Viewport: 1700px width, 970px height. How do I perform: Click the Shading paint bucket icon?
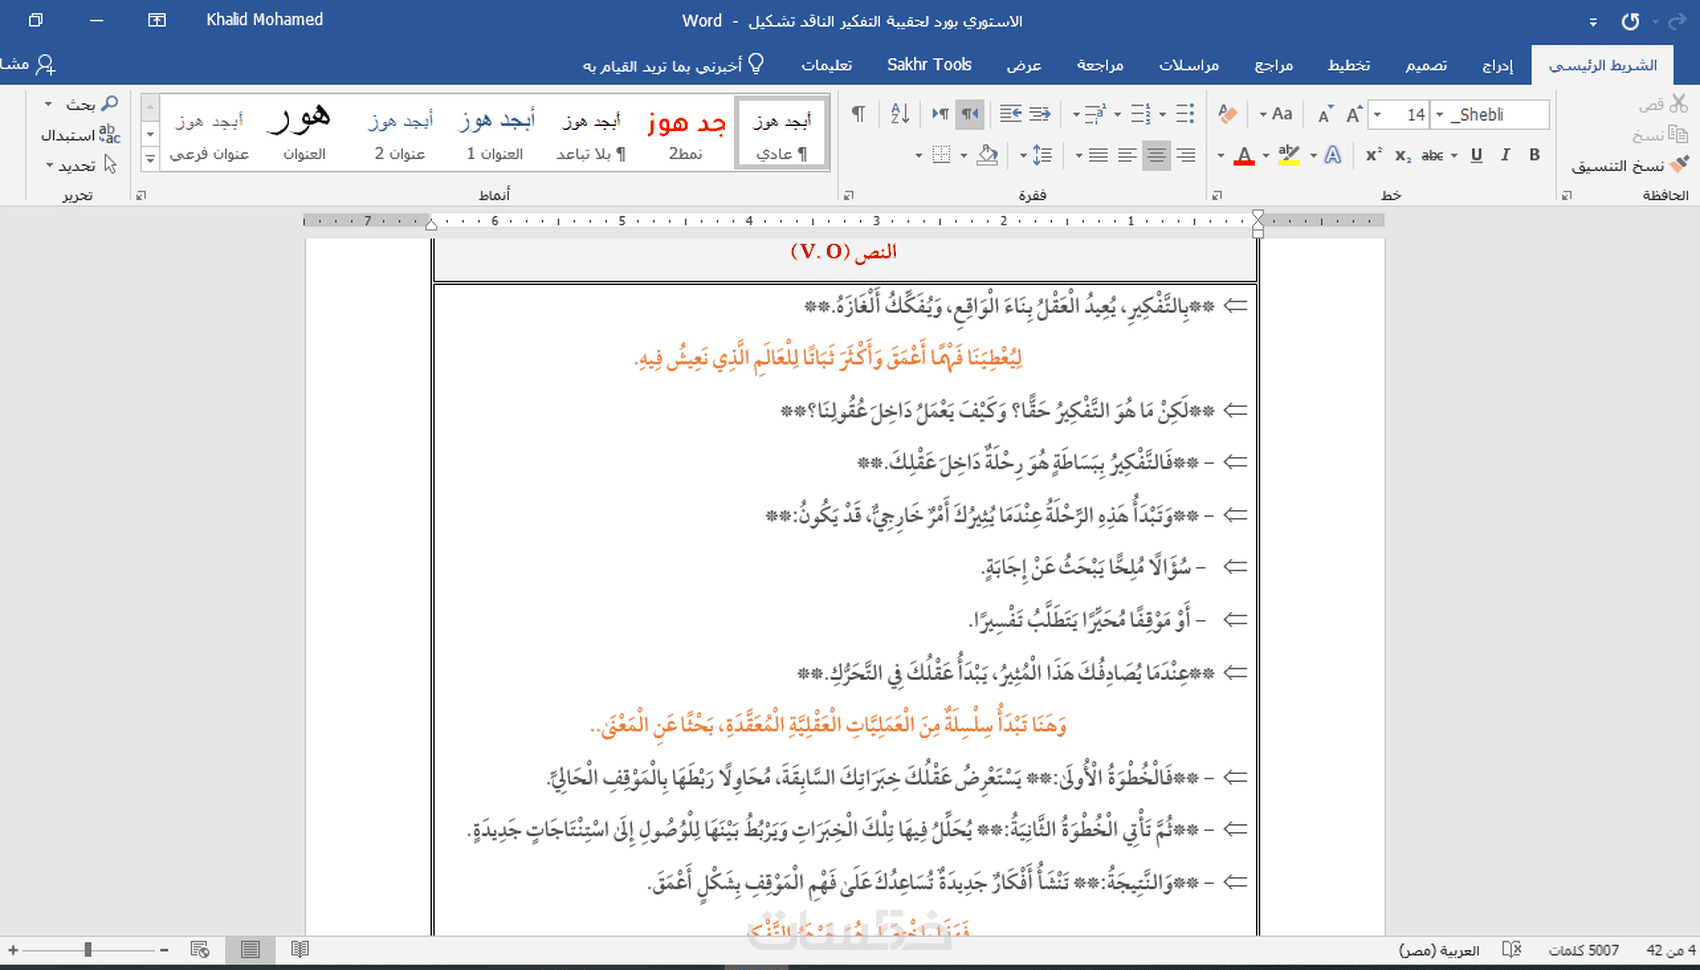[987, 155]
